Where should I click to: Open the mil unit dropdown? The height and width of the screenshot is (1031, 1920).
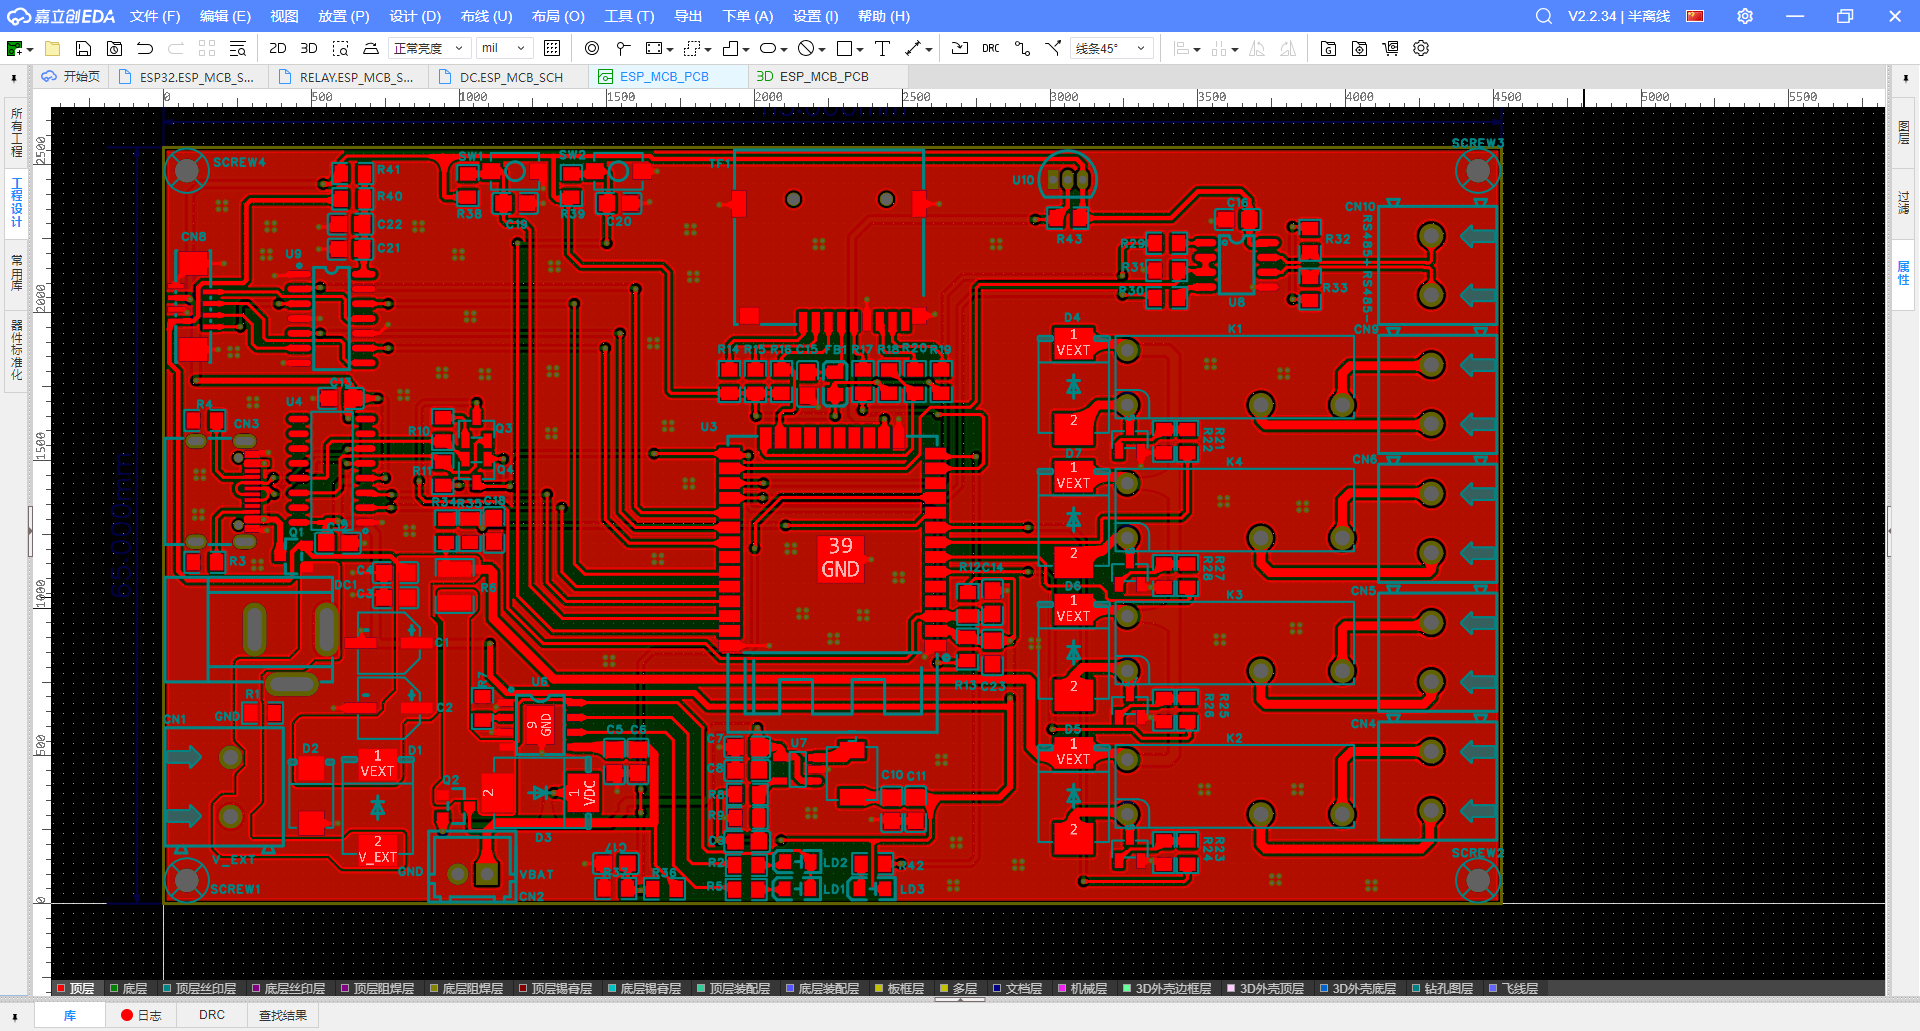click(503, 48)
